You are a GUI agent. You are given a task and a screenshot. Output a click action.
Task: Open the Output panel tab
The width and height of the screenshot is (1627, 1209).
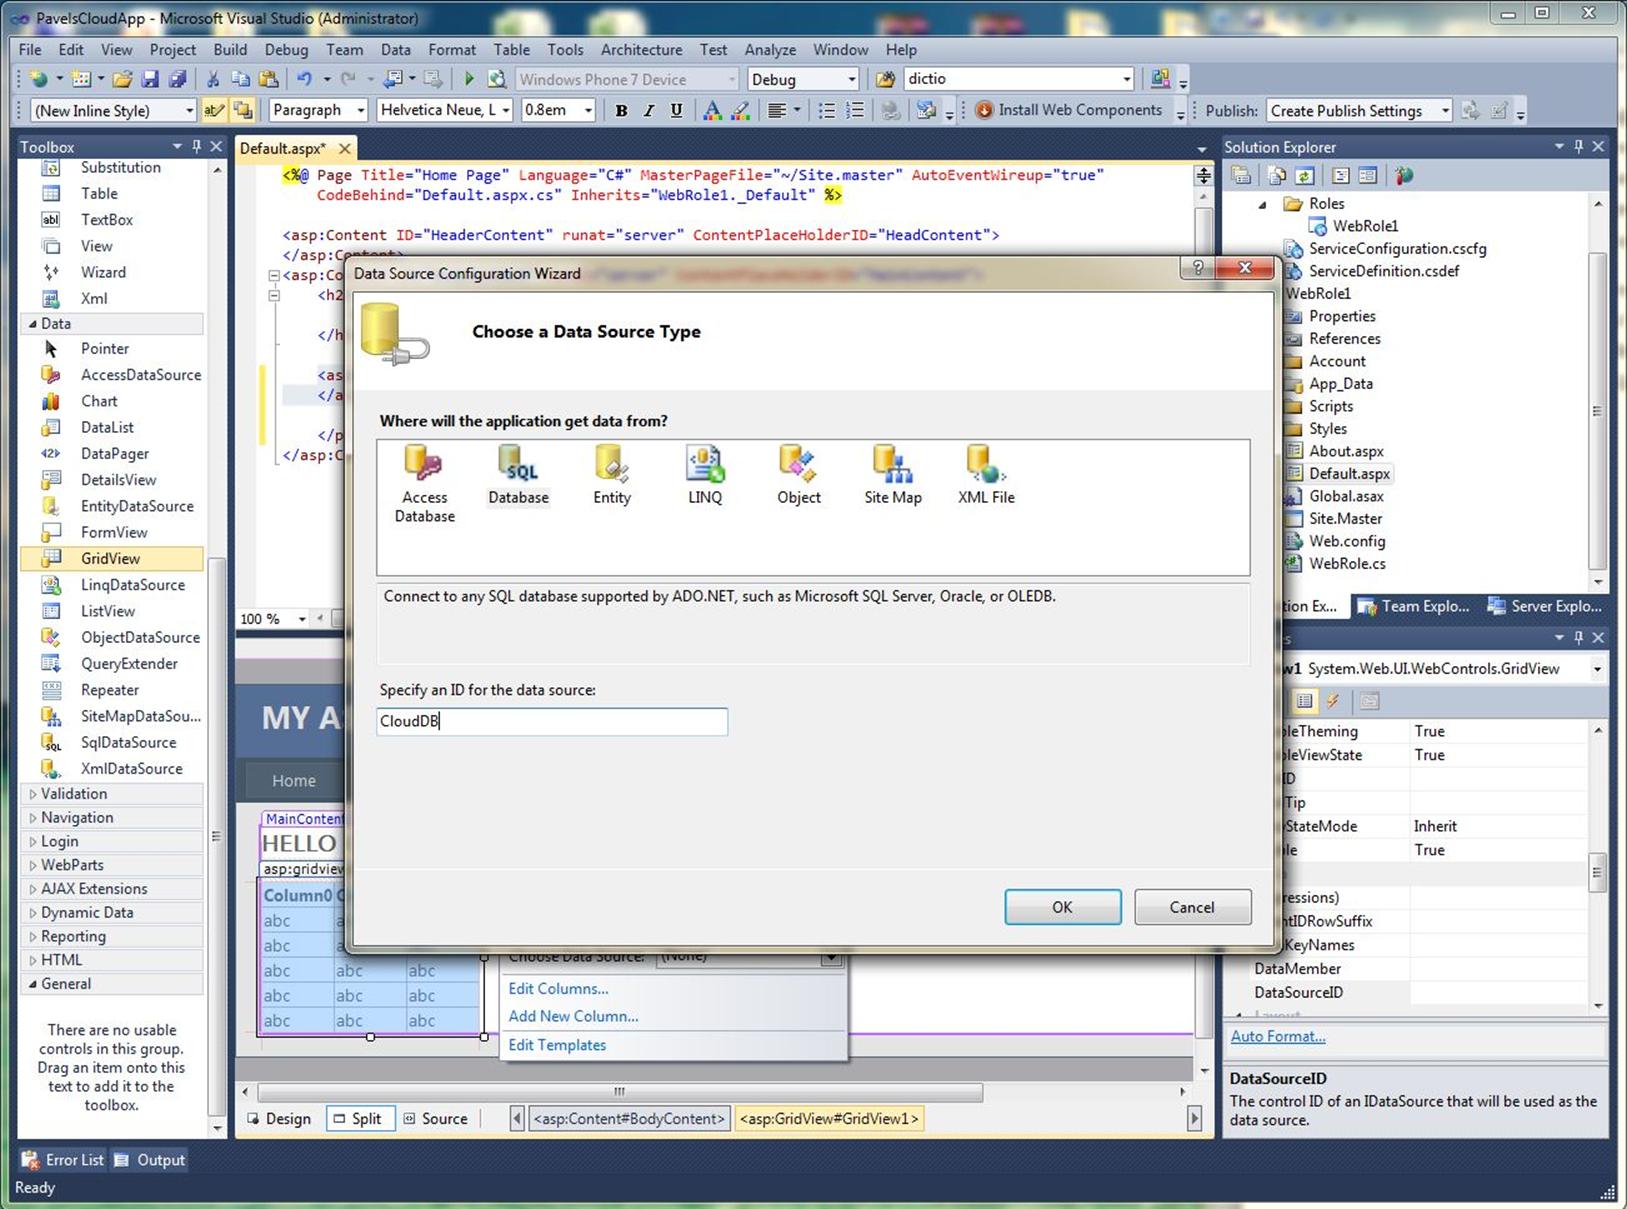pyautogui.click(x=150, y=1160)
